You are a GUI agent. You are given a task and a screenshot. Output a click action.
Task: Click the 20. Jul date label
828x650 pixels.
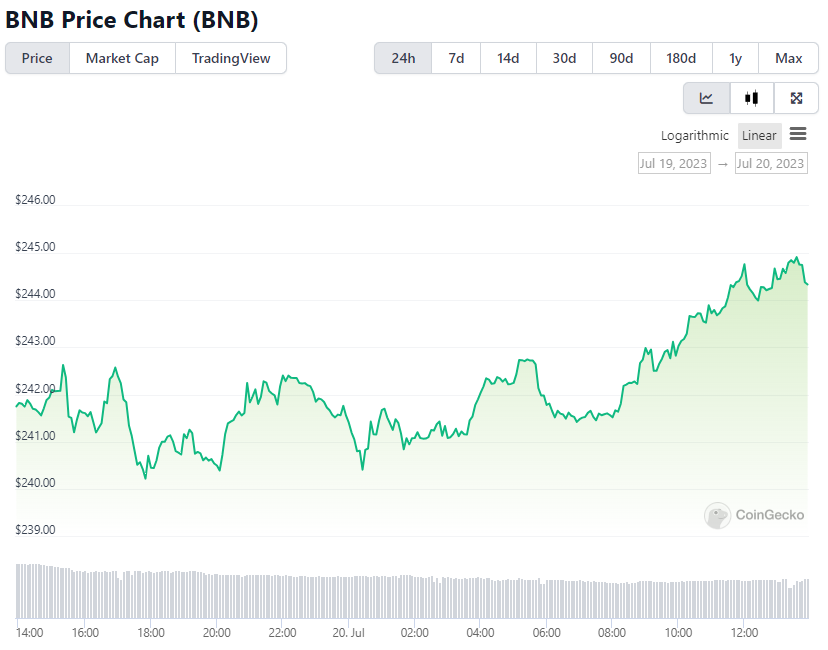(x=349, y=633)
